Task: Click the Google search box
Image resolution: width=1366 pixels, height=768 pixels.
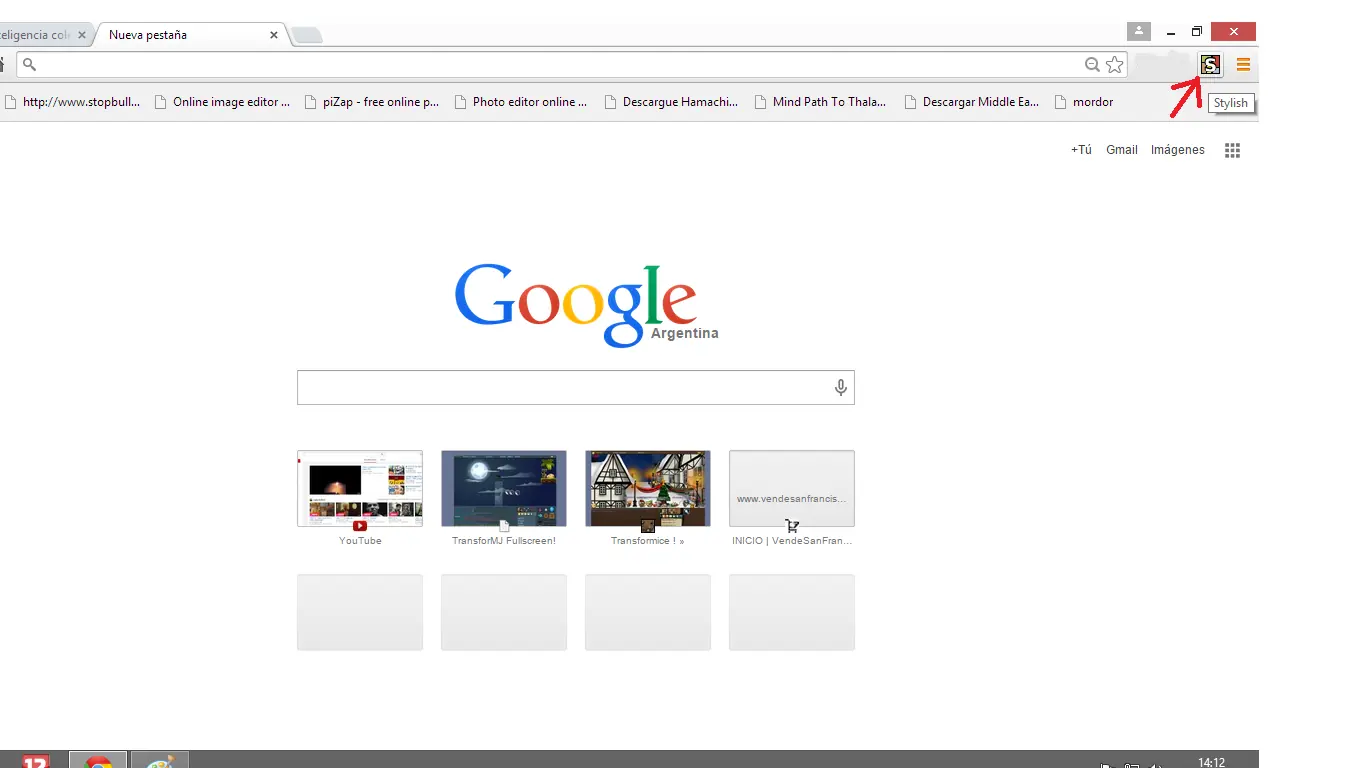Action: click(575, 387)
